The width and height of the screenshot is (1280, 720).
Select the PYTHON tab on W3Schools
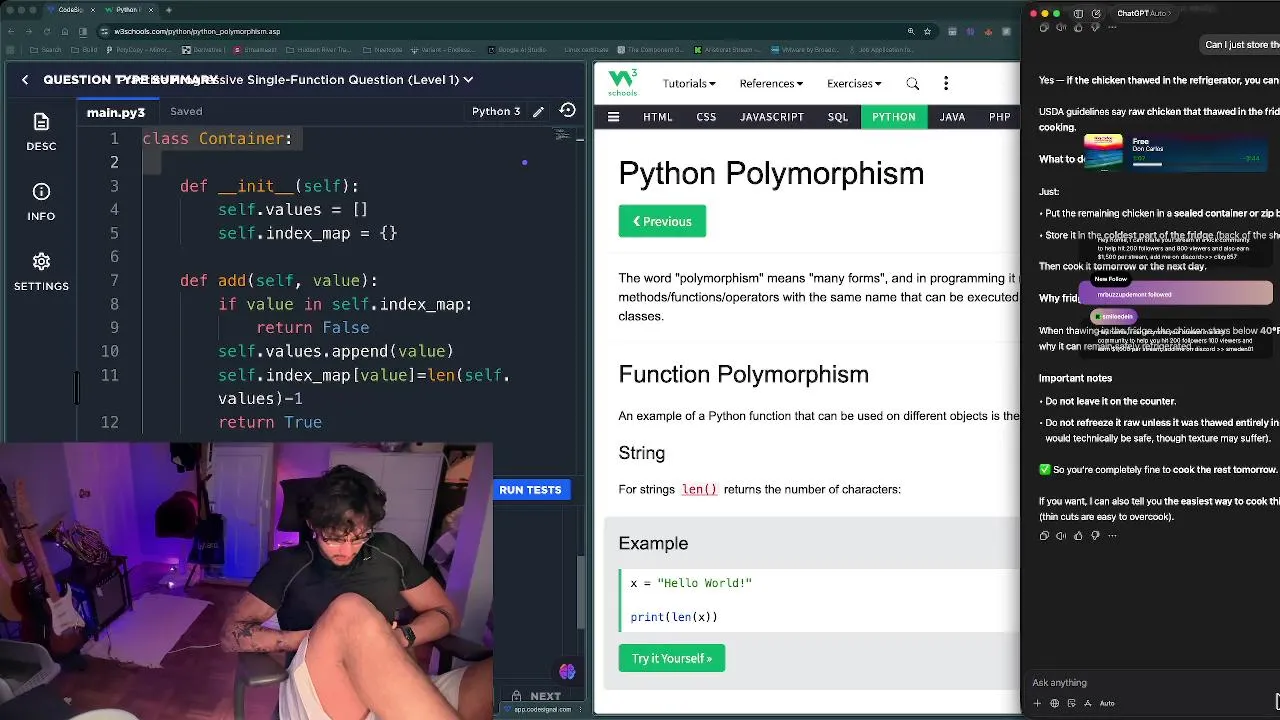[x=894, y=117]
